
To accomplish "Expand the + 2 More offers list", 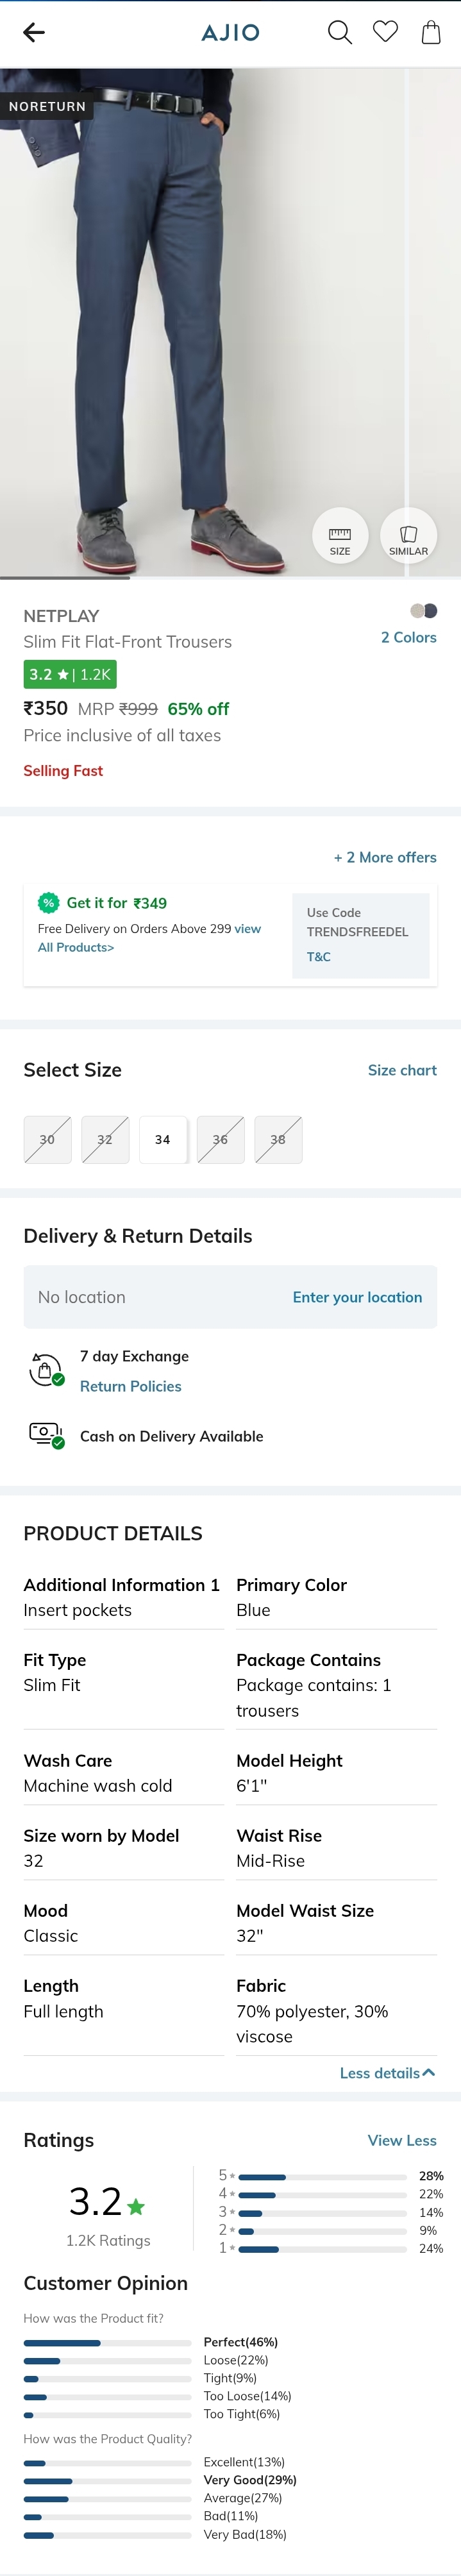I will click(385, 858).
